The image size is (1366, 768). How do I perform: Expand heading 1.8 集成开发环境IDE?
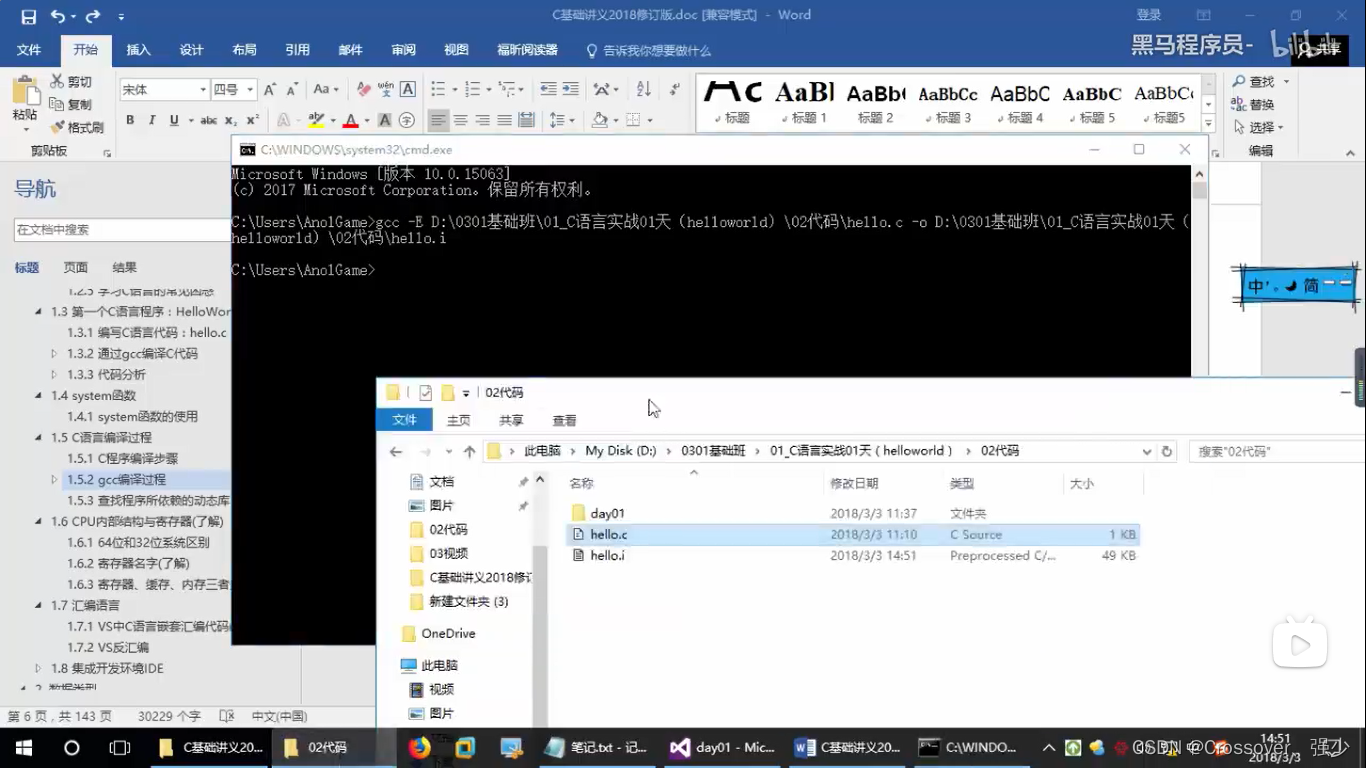pyautogui.click(x=39, y=668)
